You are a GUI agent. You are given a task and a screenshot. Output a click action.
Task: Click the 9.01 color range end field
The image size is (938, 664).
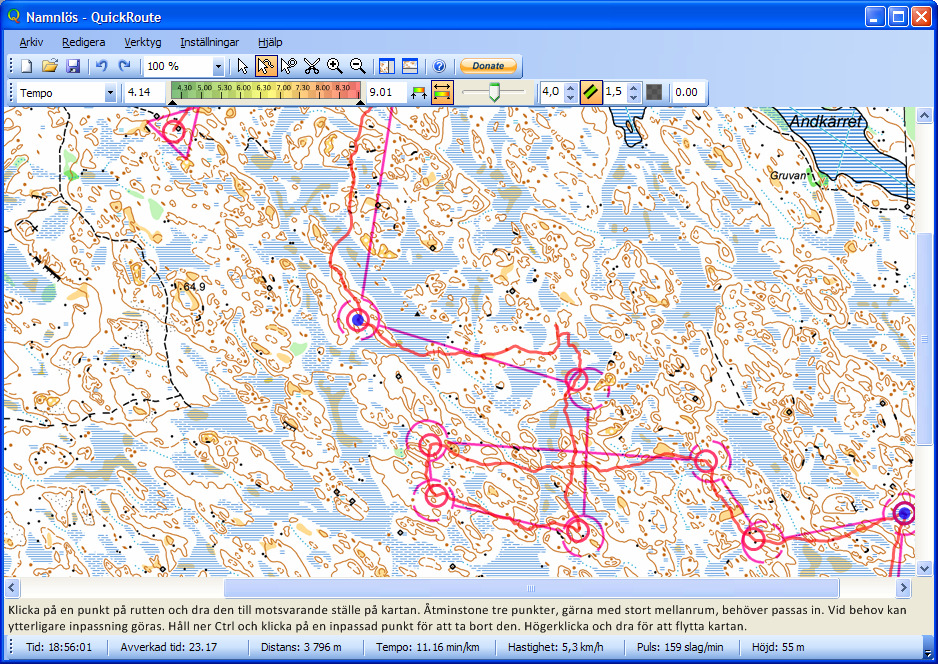pos(385,92)
